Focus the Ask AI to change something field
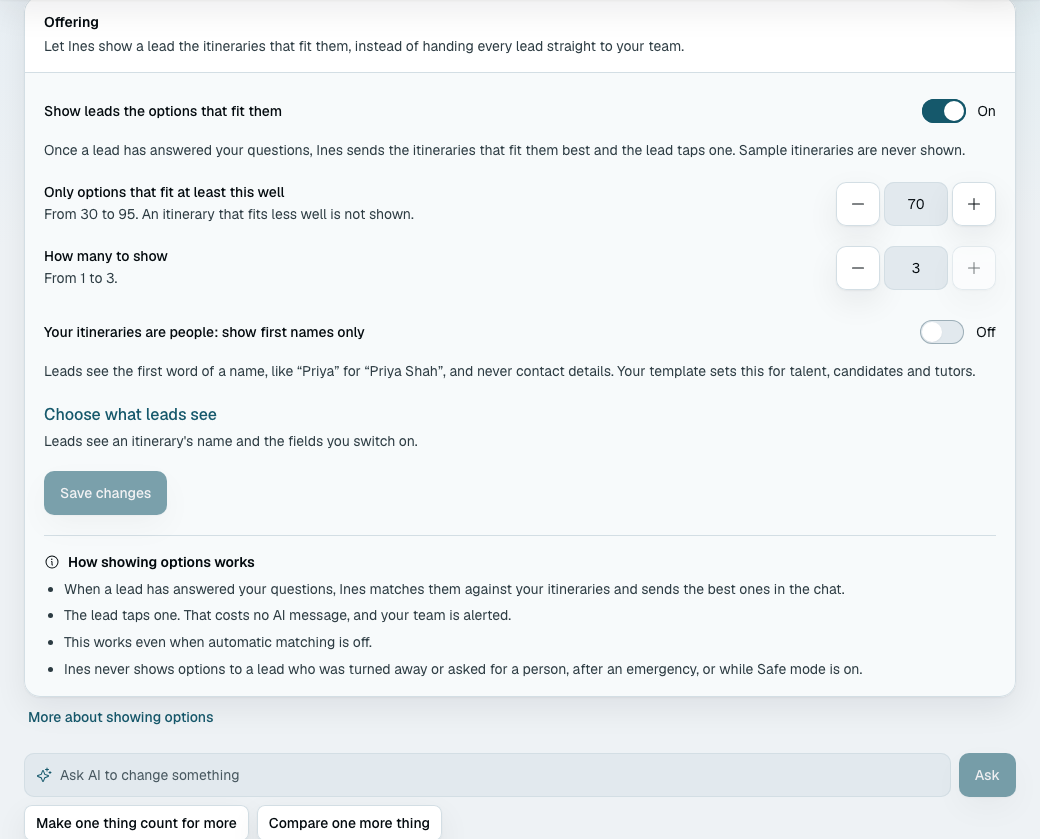 click(488, 775)
